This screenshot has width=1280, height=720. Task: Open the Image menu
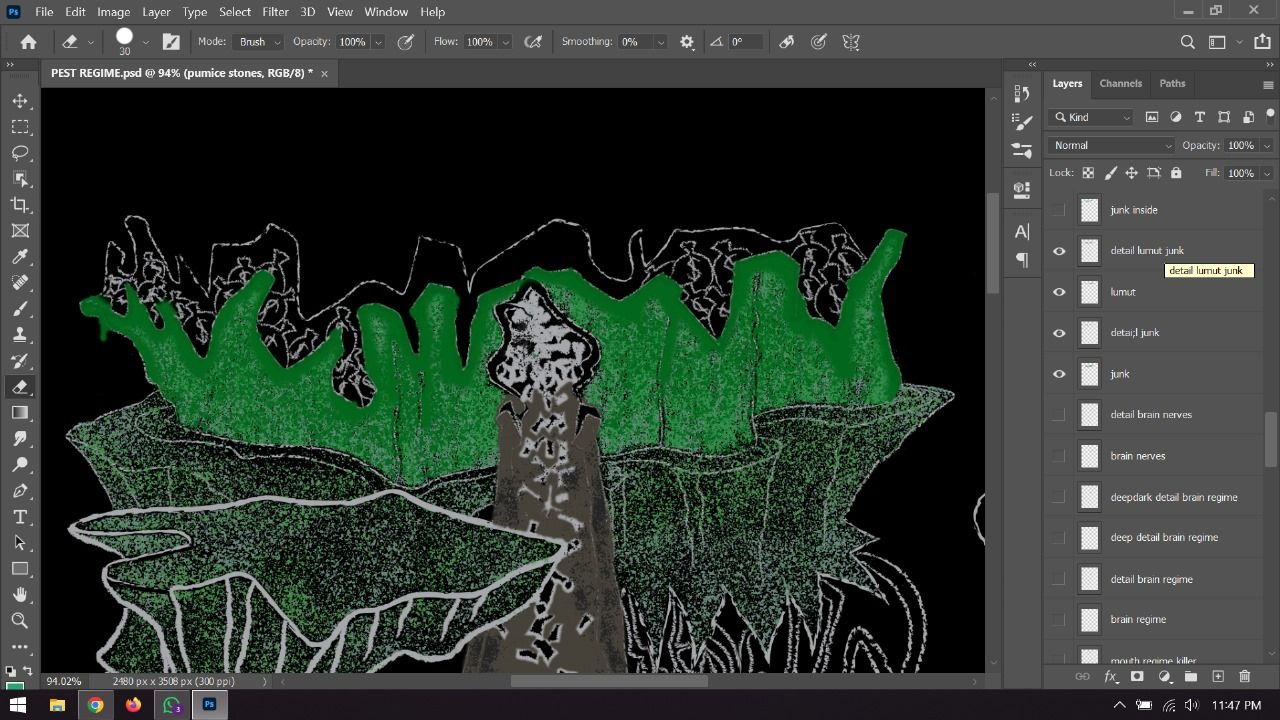pyautogui.click(x=114, y=12)
